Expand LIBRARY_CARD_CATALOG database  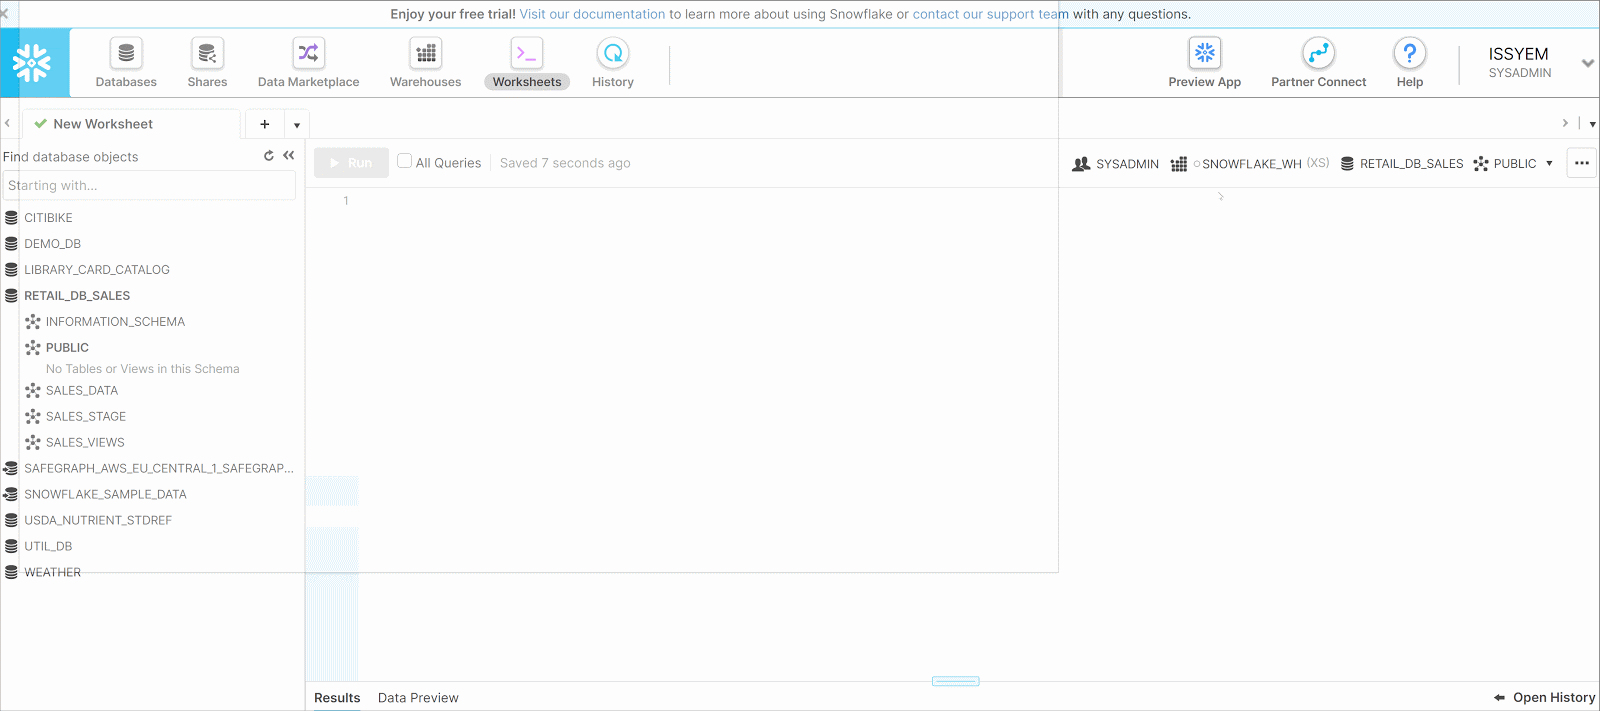point(97,270)
